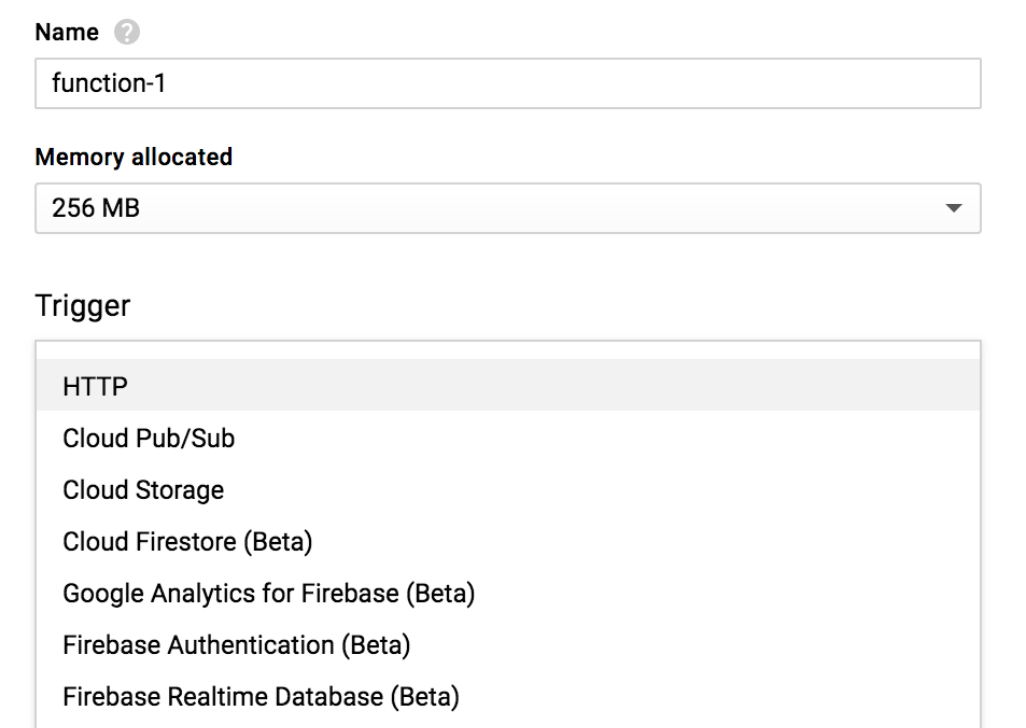Click the Memory allocated label
Viewport: 1026px width, 728px height.
(x=133, y=157)
